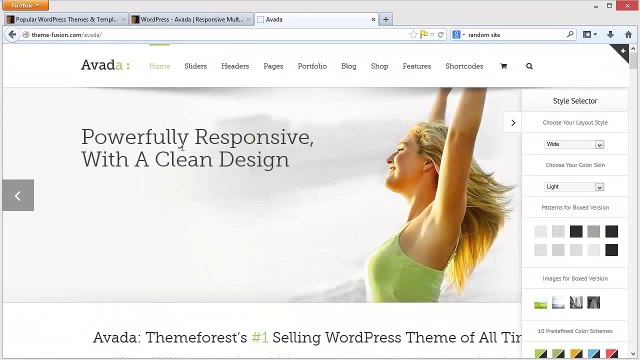
Task: Click the '10 Predefined Color Schemes' label
Action: [x=575, y=331]
